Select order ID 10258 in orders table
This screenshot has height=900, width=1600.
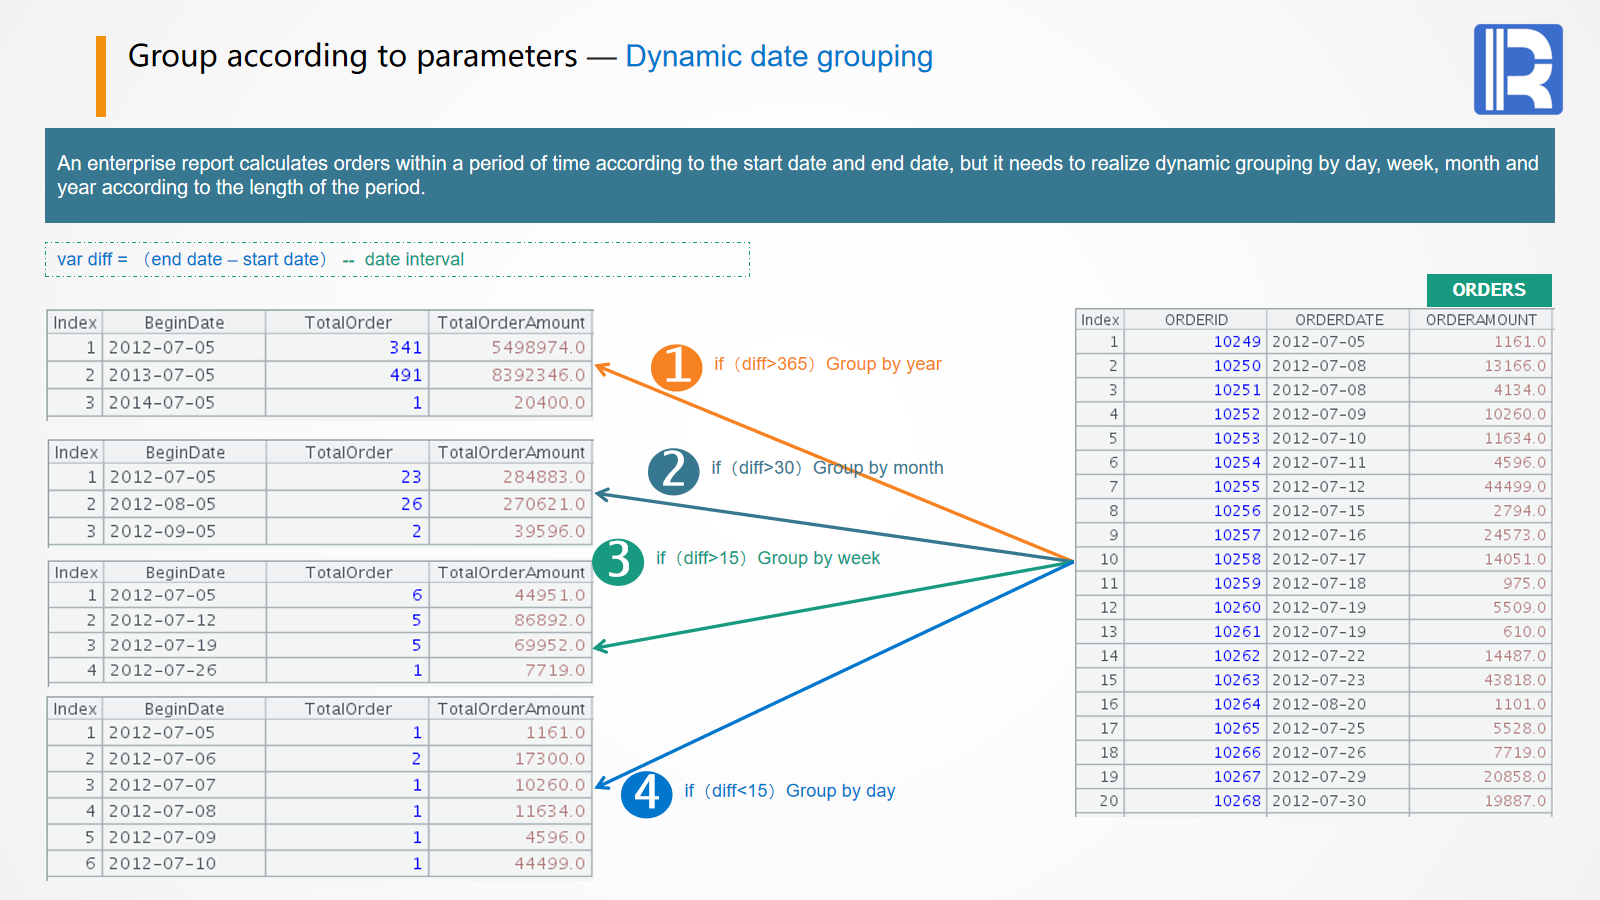[1236, 559]
